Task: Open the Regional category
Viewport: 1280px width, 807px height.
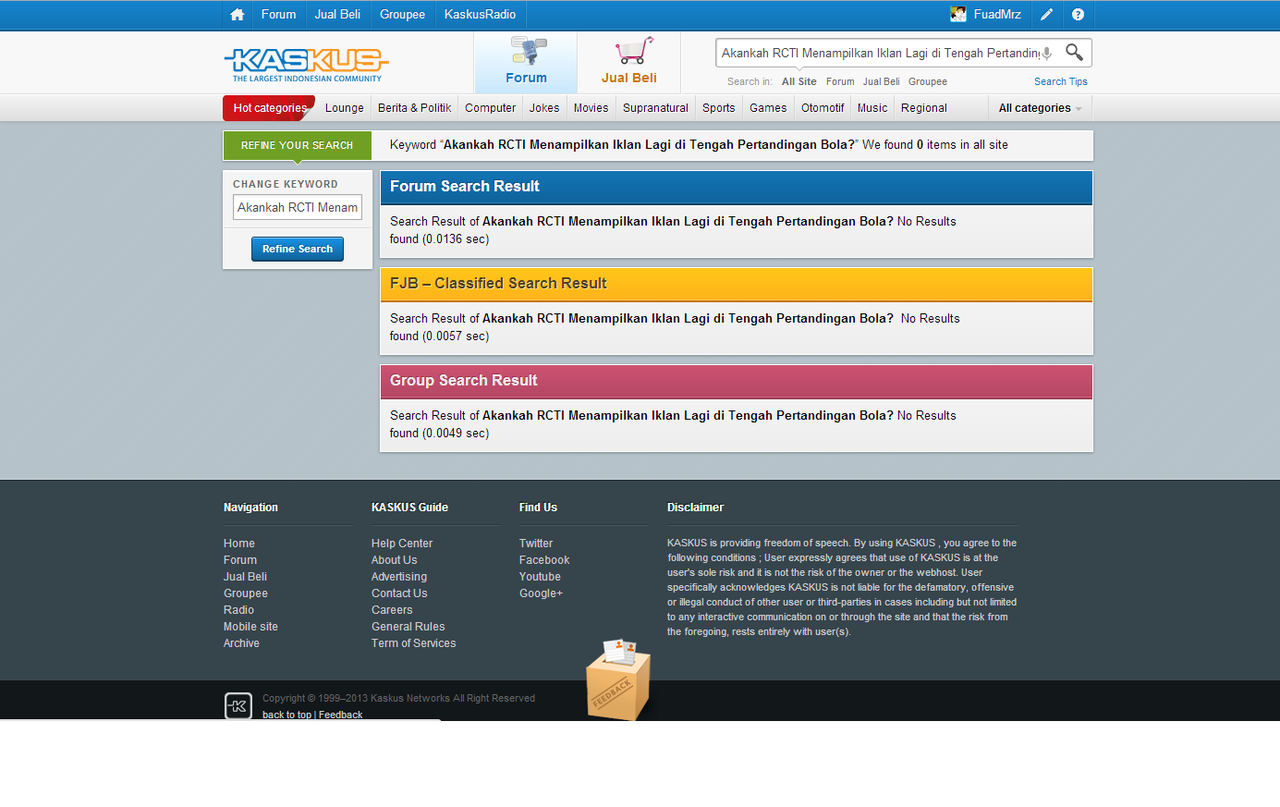Action: pos(924,108)
